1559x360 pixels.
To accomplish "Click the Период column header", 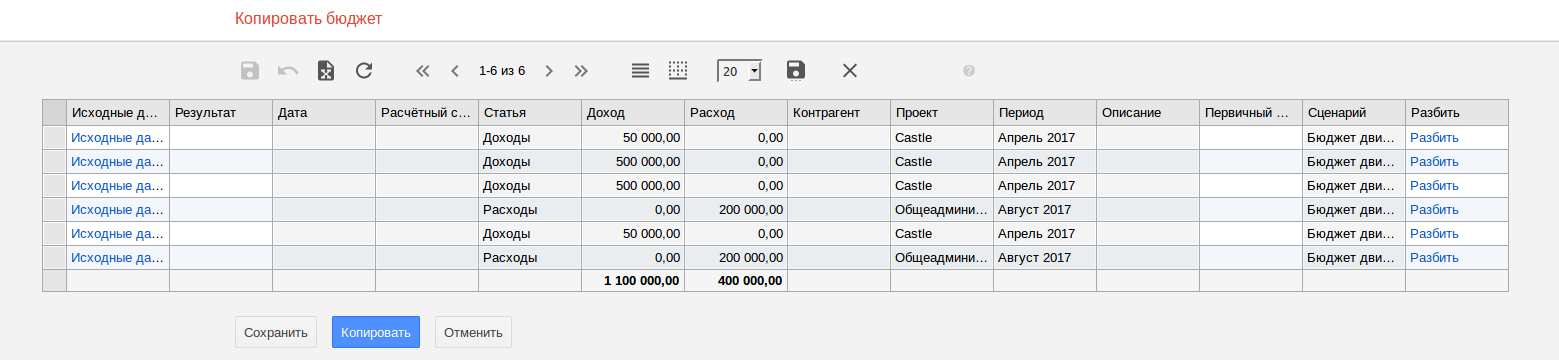I will pos(1045,113).
